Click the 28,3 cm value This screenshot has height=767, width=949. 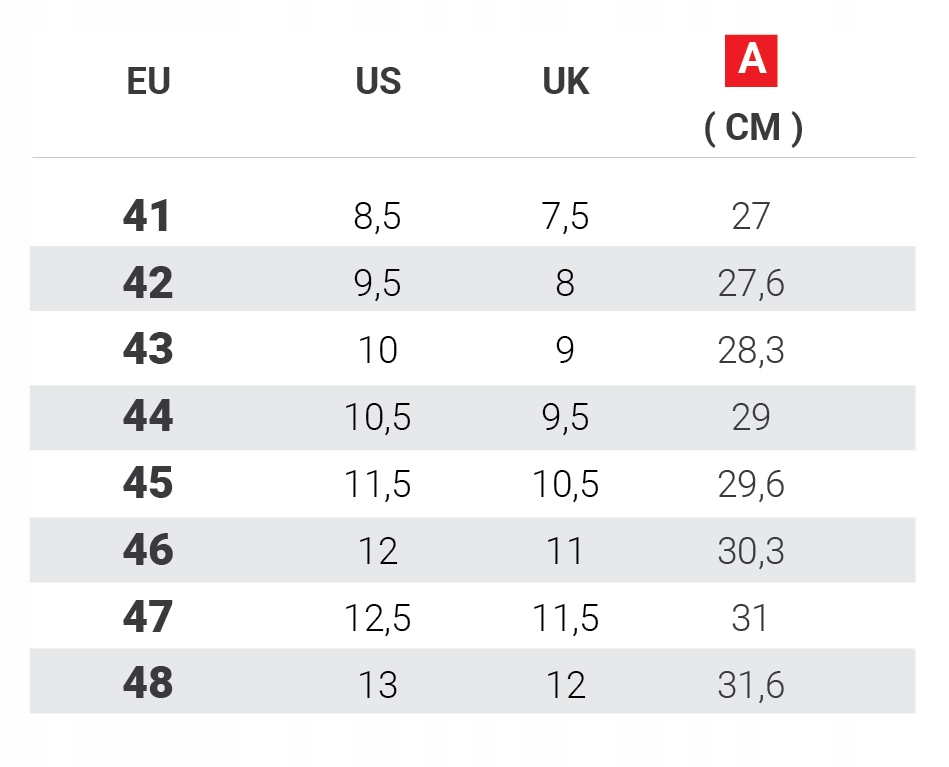coord(751,351)
